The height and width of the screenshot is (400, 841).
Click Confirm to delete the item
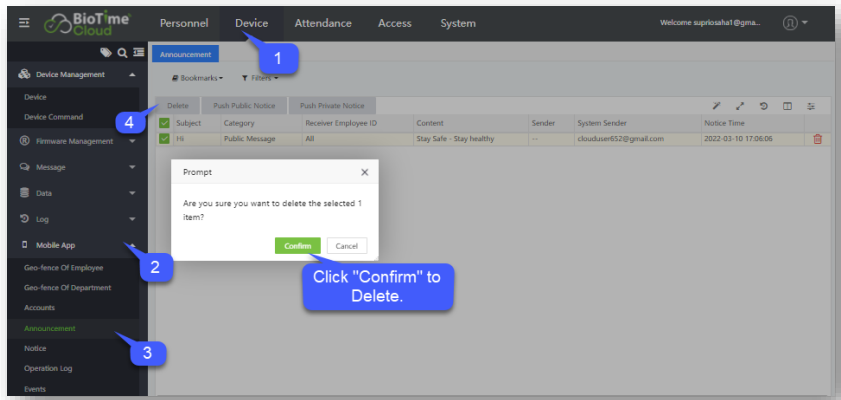click(298, 245)
